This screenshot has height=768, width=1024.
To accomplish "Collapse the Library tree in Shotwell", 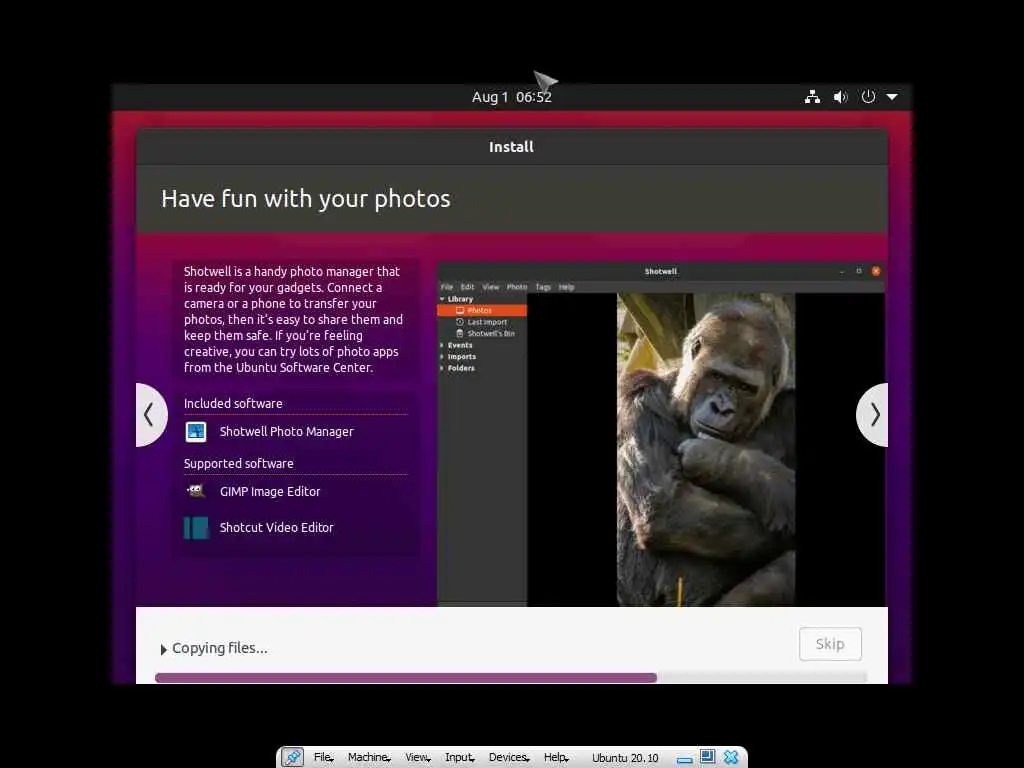I will 442,299.
